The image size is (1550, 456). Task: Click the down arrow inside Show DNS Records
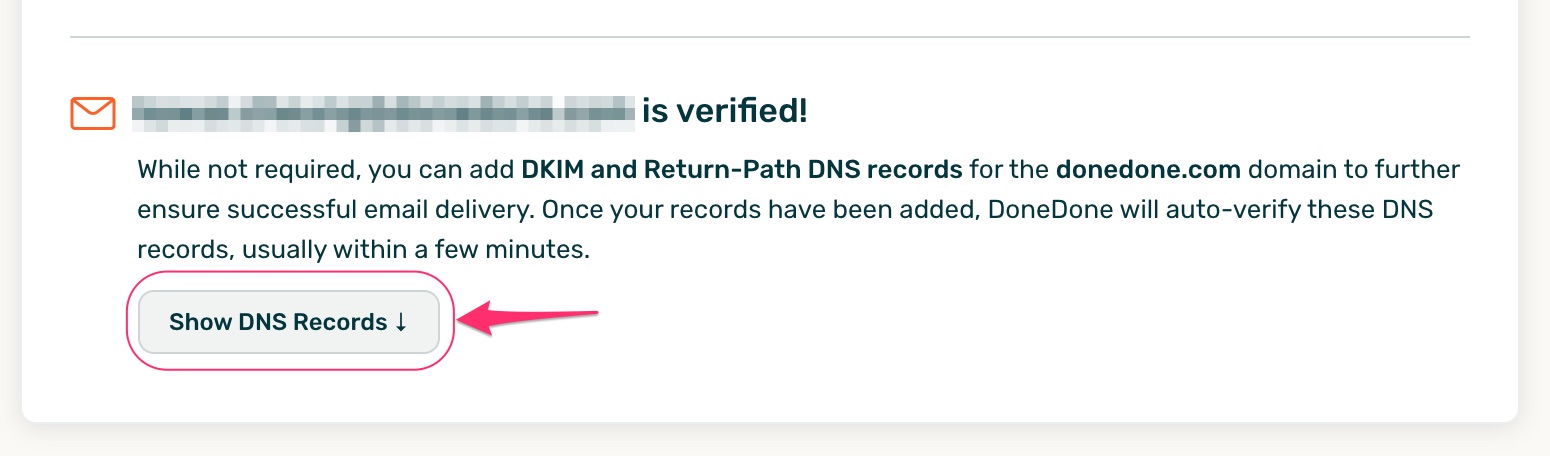coord(401,322)
